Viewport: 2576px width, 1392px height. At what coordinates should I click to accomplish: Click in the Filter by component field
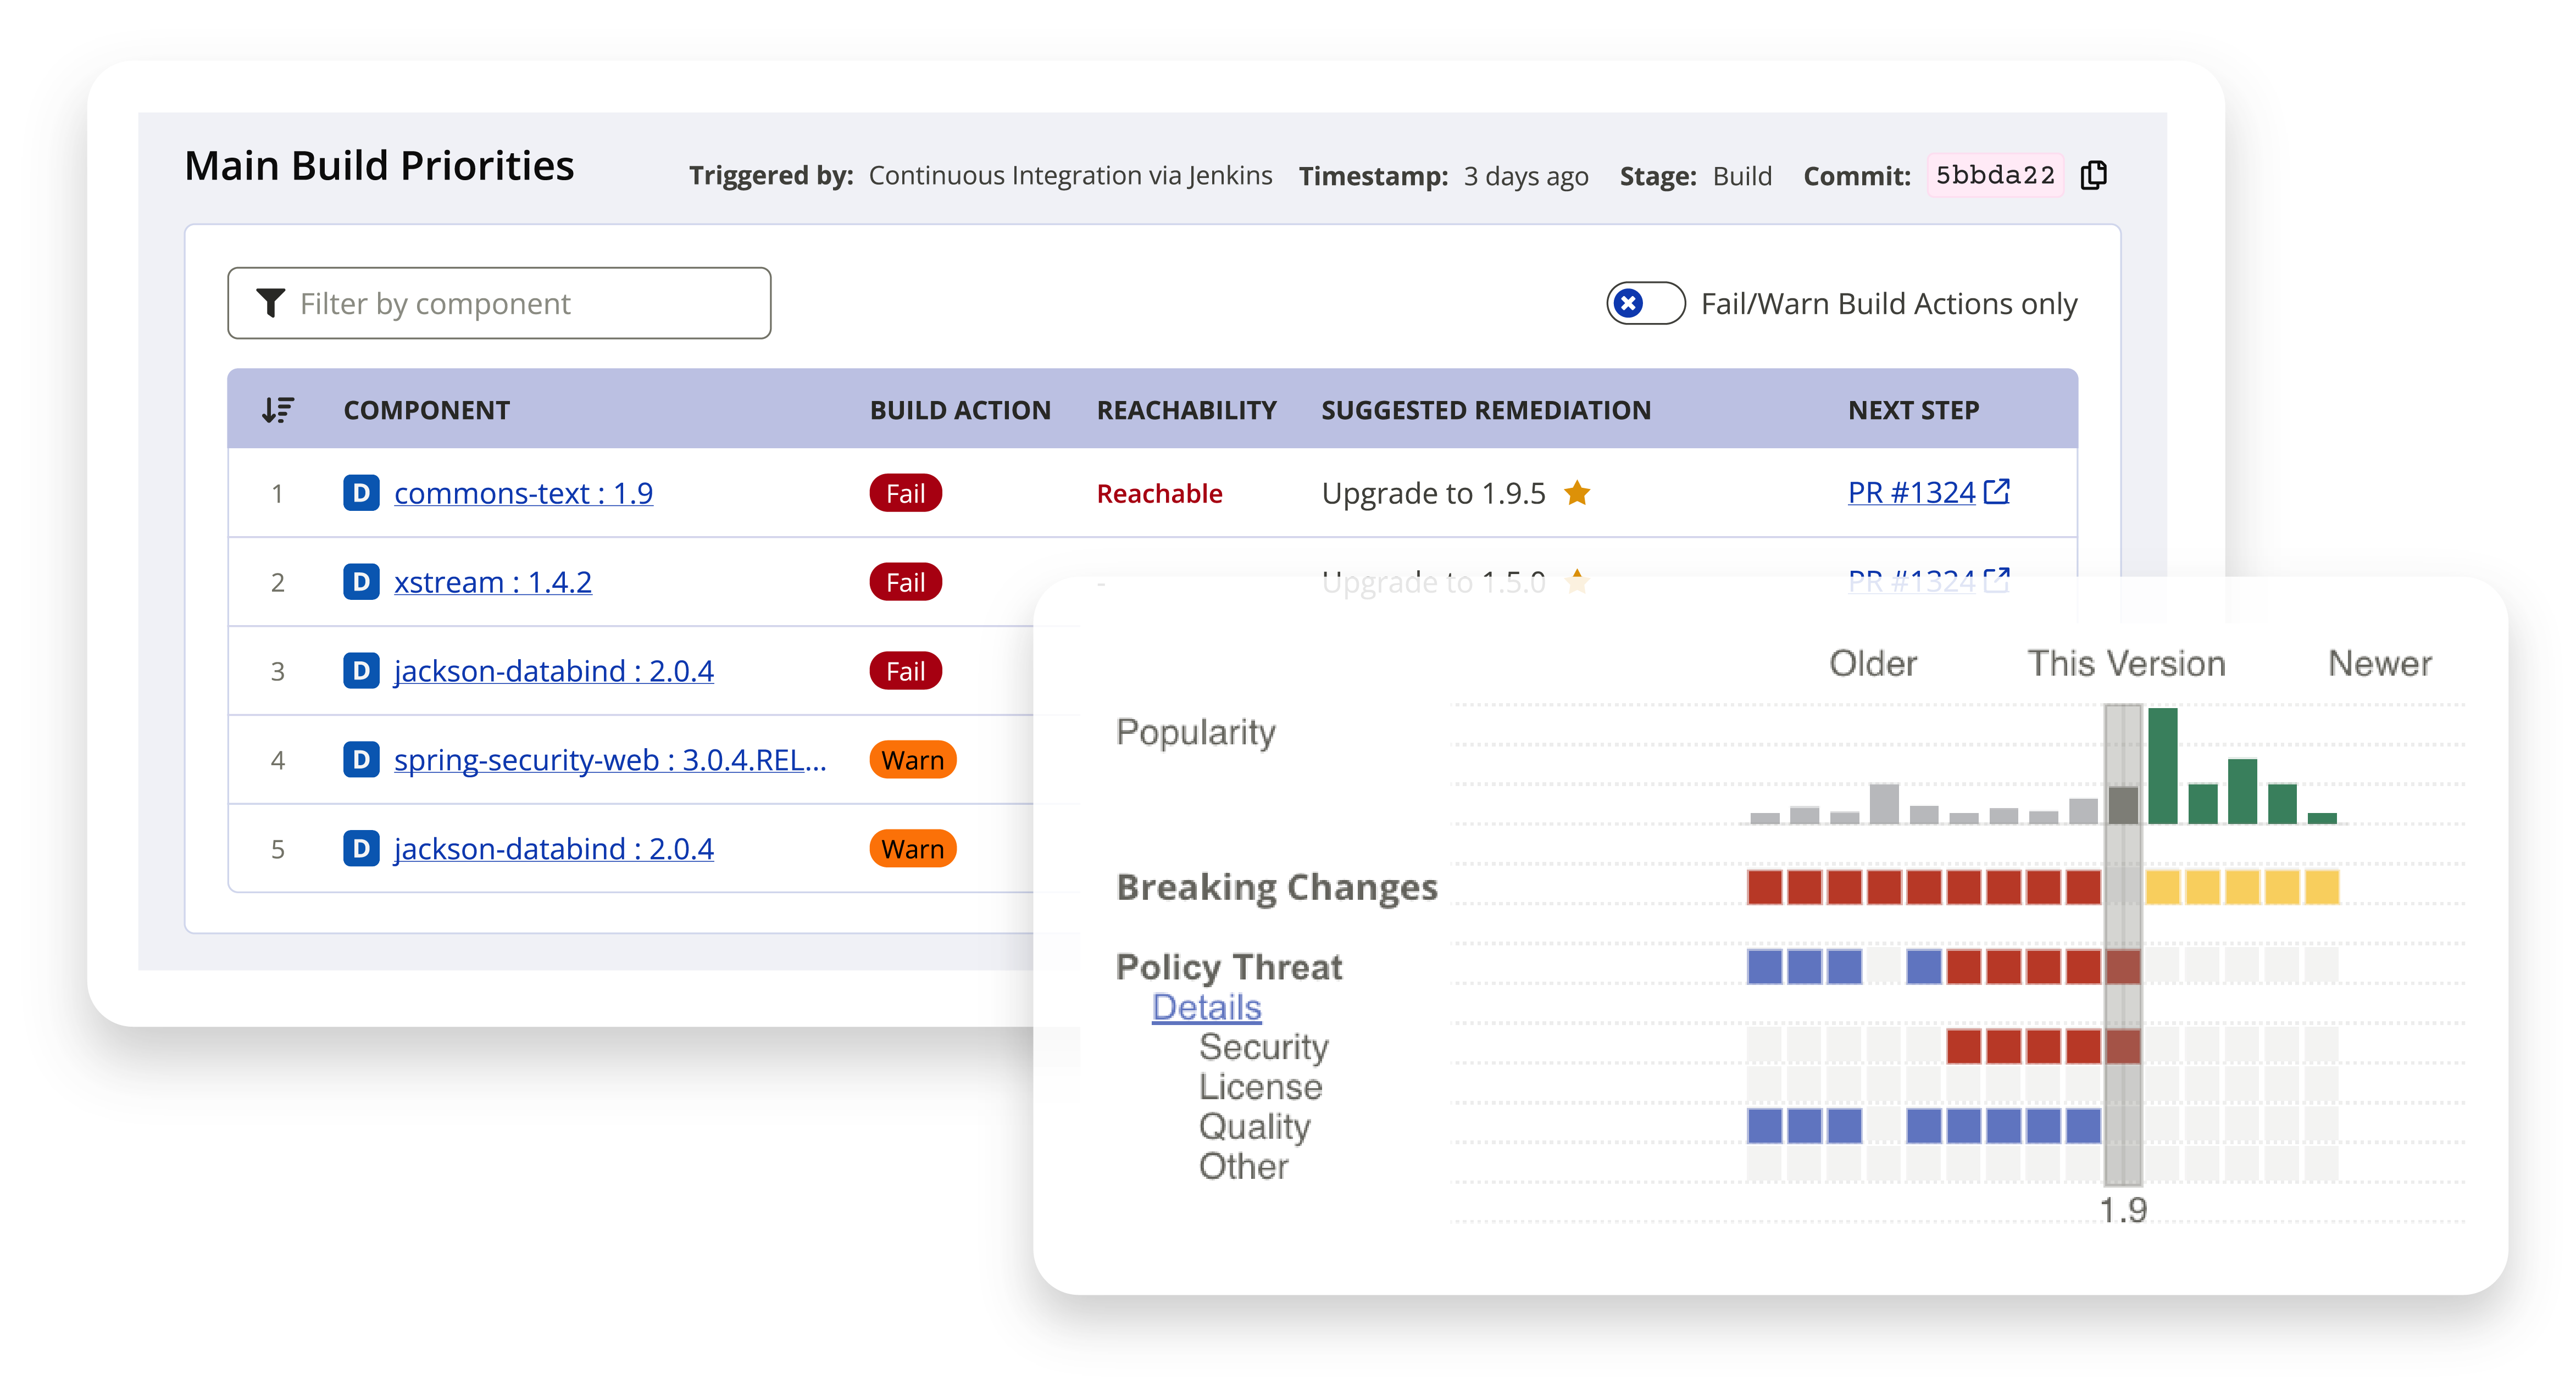click(520, 303)
